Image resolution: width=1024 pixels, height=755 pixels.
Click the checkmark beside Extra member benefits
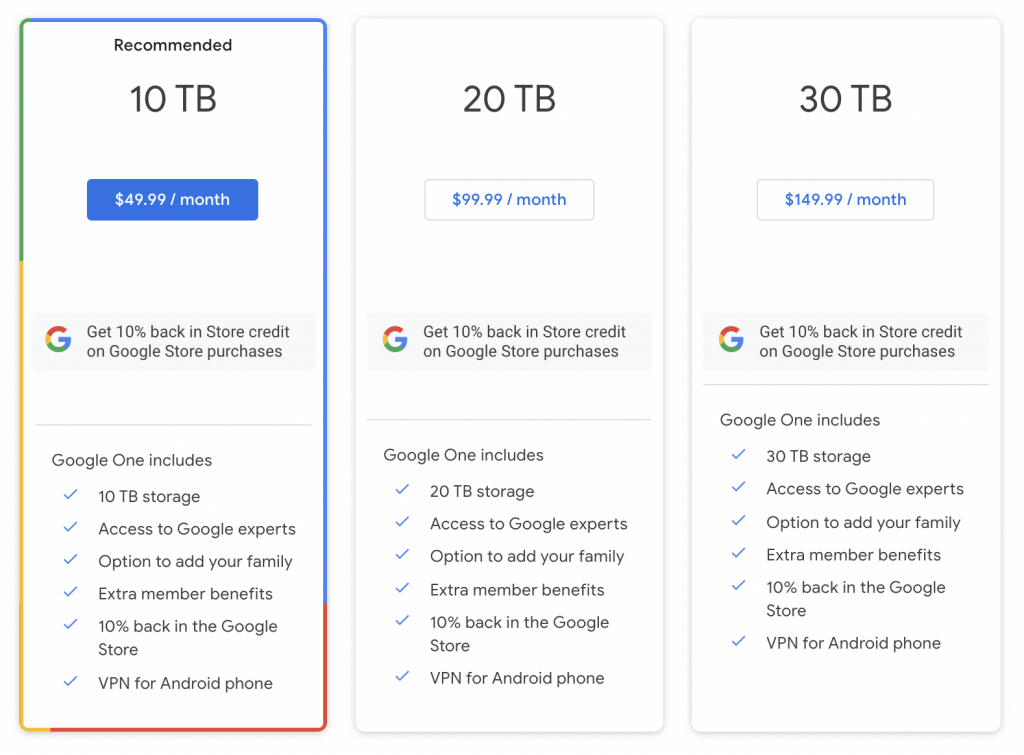(70, 593)
